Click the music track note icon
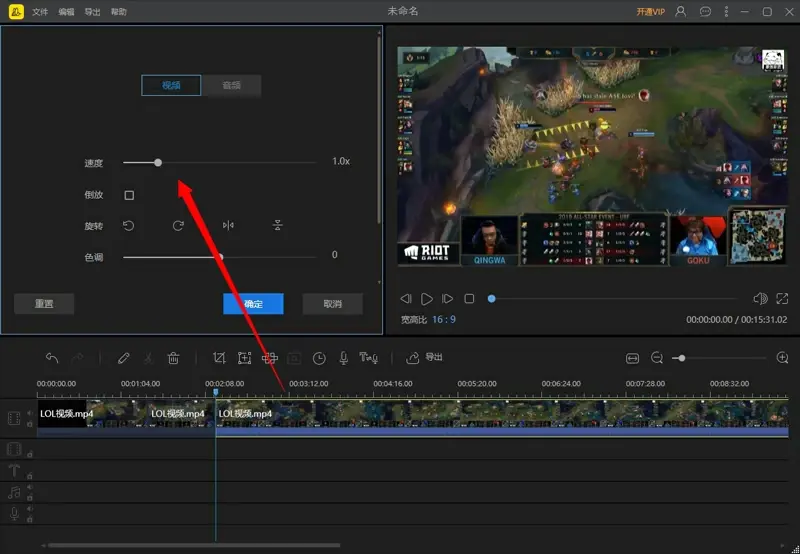Viewport: 800px width, 554px height. [14, 492]
